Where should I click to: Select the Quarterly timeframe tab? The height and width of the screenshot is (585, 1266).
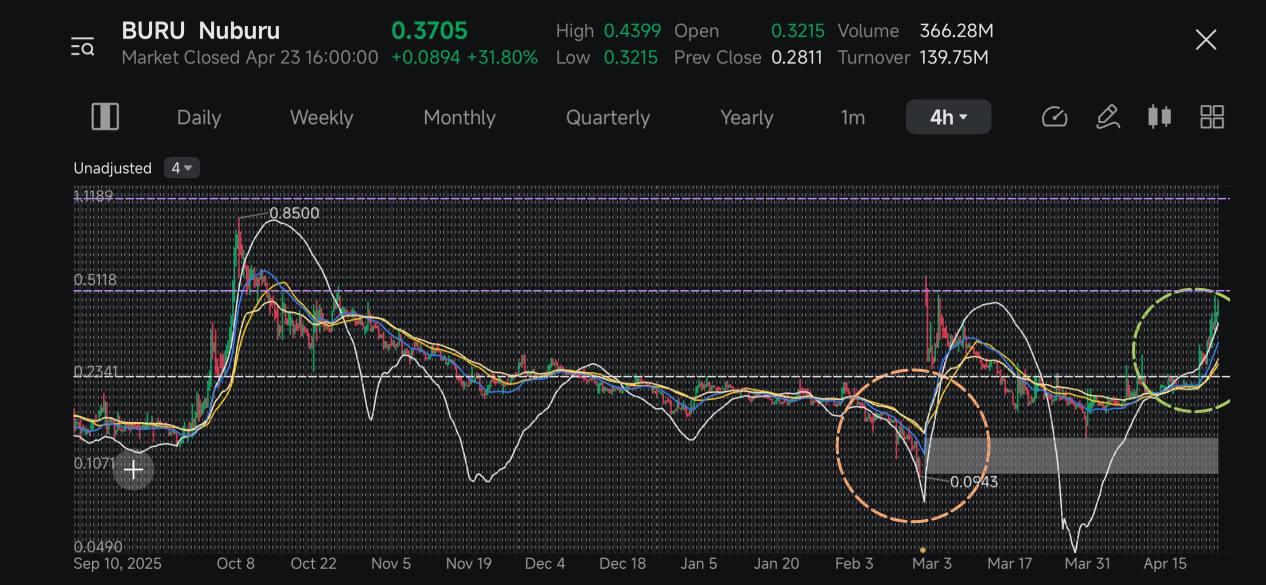point(608,117)
